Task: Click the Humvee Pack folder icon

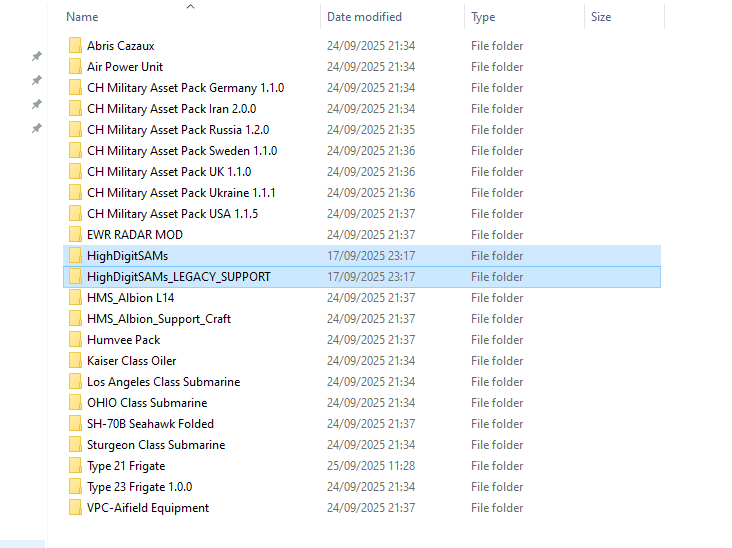Action: (75, 340)
